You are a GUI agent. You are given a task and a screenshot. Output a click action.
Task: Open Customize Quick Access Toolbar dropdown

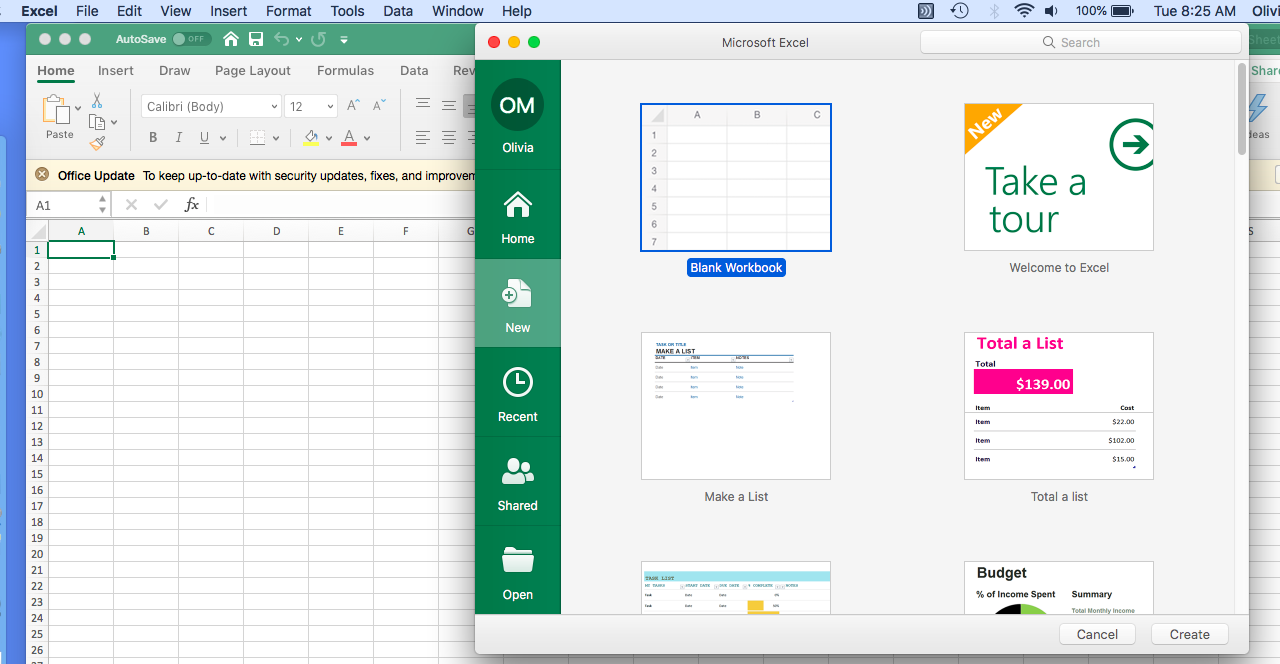[344, 40]
